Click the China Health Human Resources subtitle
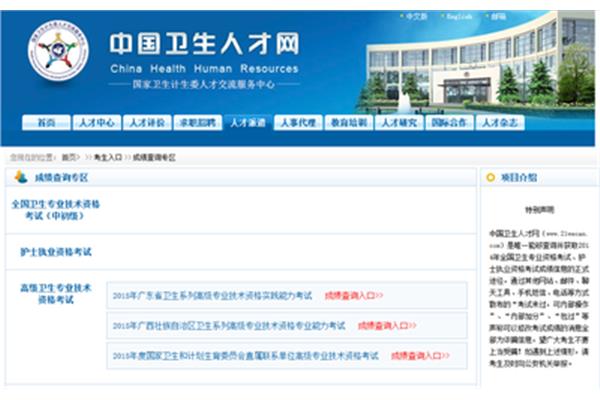The height and width of the screenshot is (400, 600). [x=204, y=69]
